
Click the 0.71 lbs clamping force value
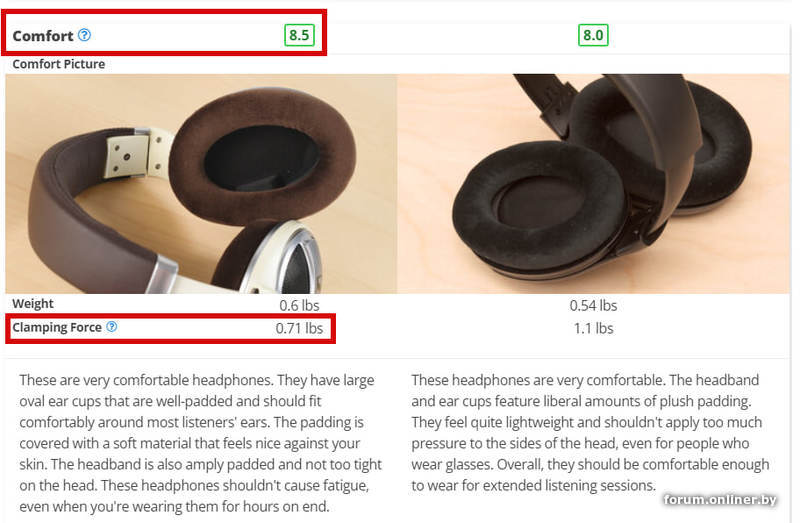click(x=299, y=328)
